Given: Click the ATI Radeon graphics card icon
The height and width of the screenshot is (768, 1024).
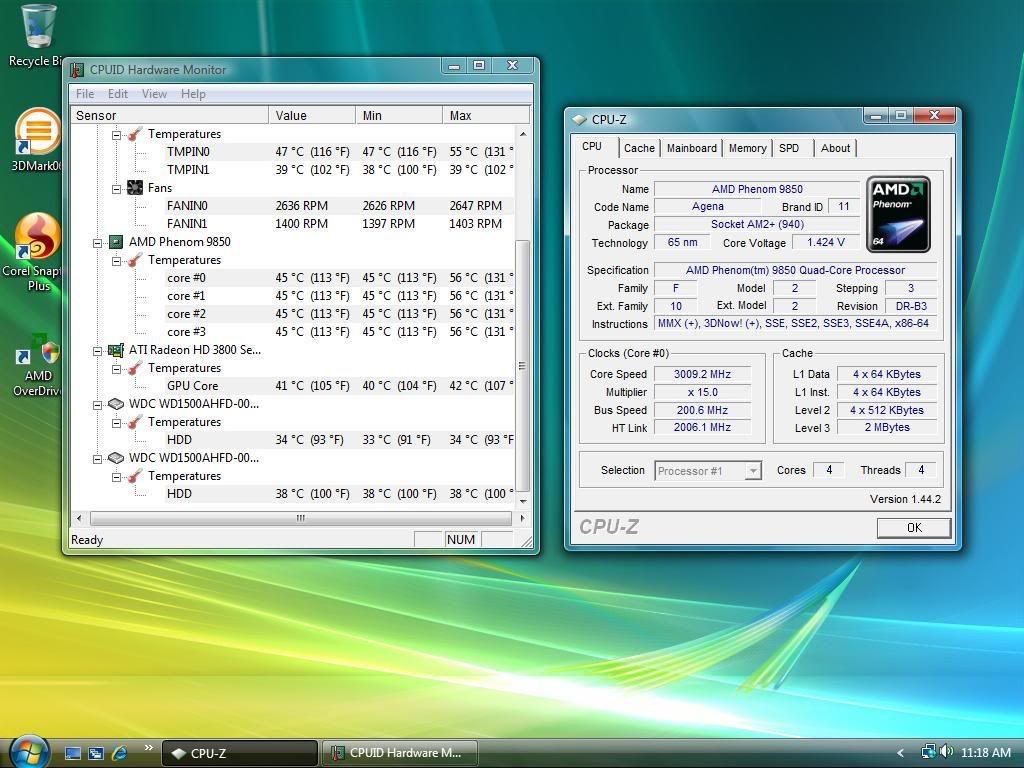Looking at the screenshot, I should pos(116,350).
